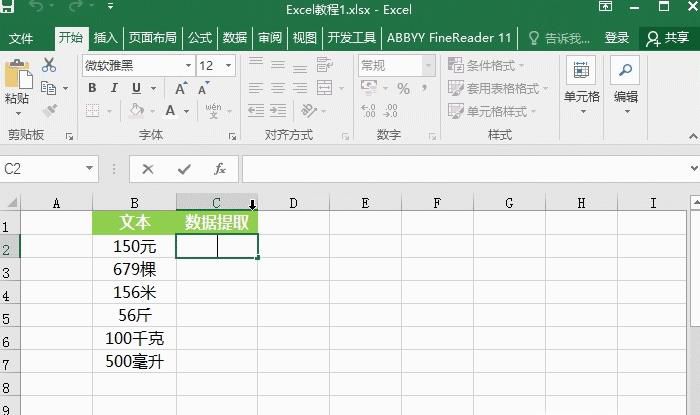This screenshot has width=700, height=415.
Task: Apply percent style format
Action: [x=403, y=88]
